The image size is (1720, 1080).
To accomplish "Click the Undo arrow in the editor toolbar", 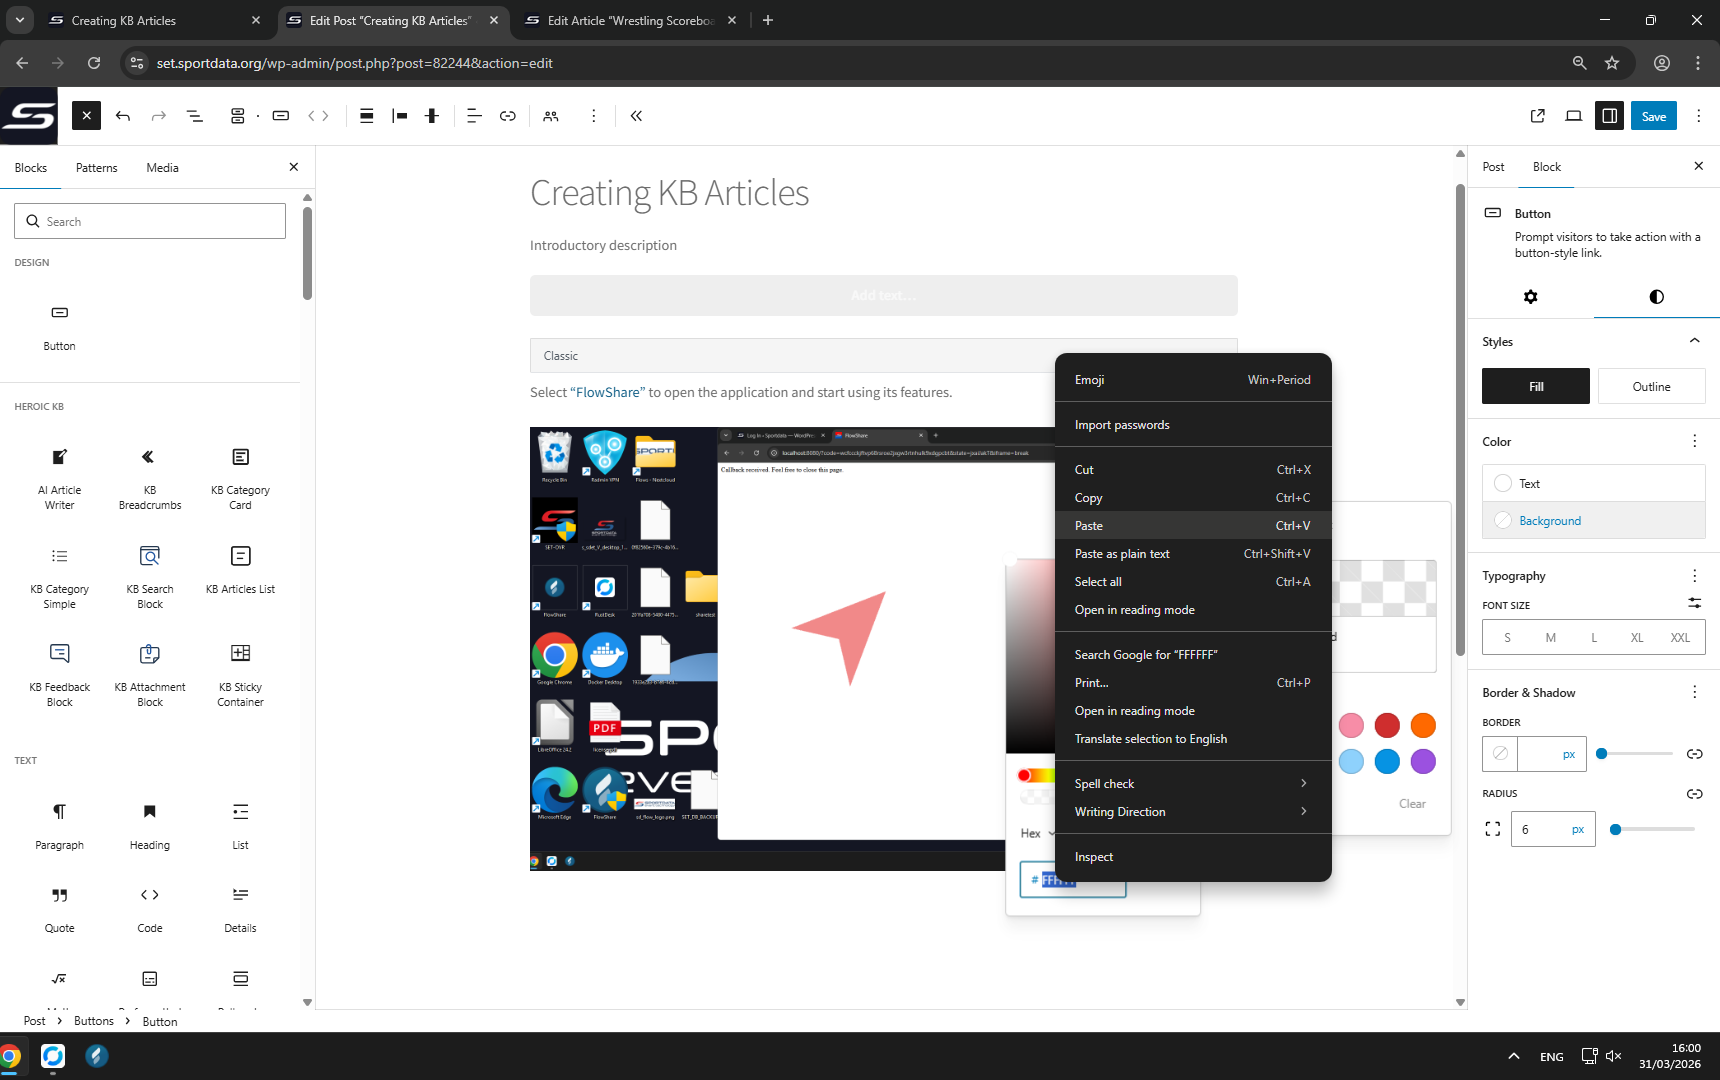I will (123, 116).
